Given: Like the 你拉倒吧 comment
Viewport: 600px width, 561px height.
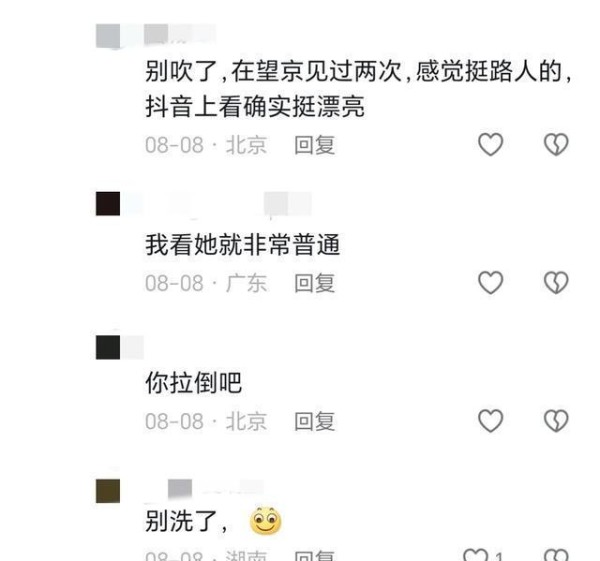Looking at the screenshot, I should [490, 421].
